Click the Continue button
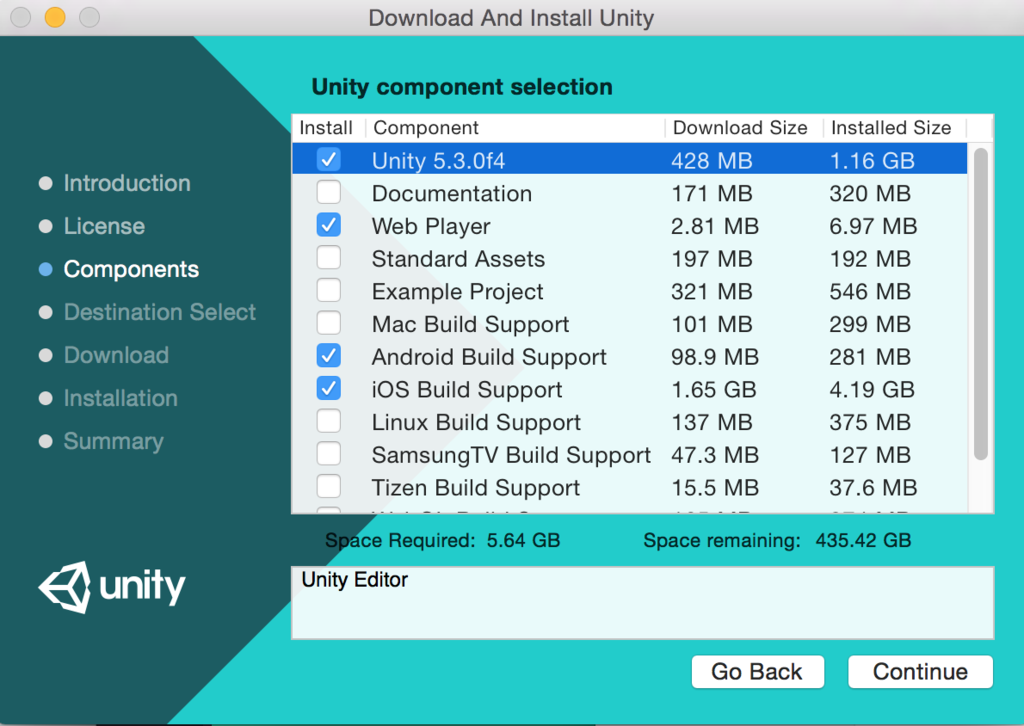This screenshot has width=1024, height=726. pos(919,671)
